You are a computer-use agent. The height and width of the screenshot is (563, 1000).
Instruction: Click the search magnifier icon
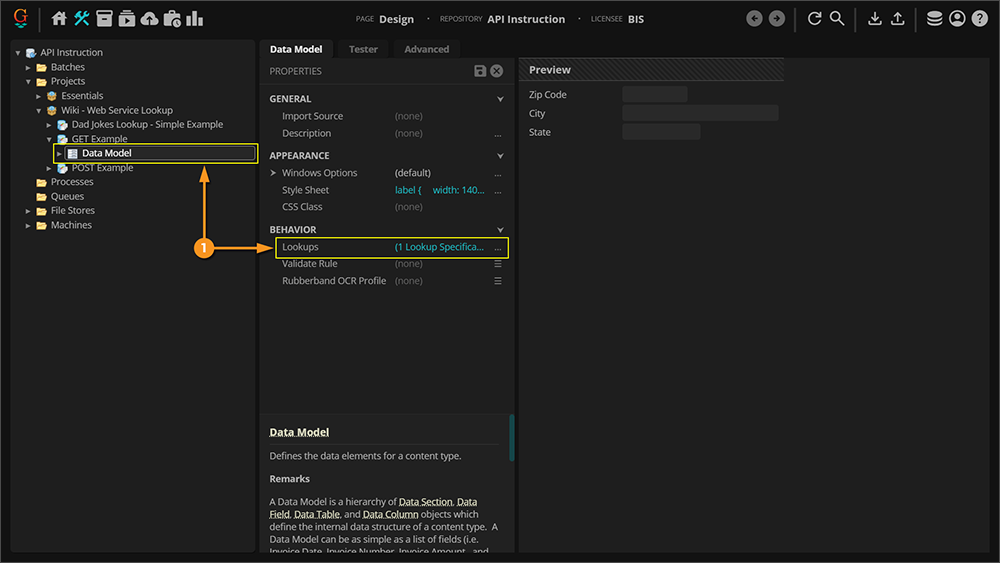(x=837, y=18)
